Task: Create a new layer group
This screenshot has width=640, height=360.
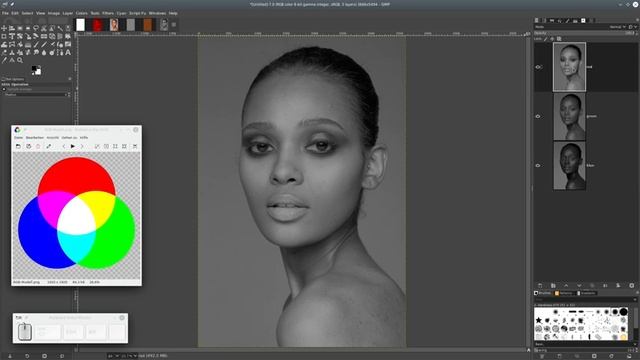Action: (x=553, y=286)
